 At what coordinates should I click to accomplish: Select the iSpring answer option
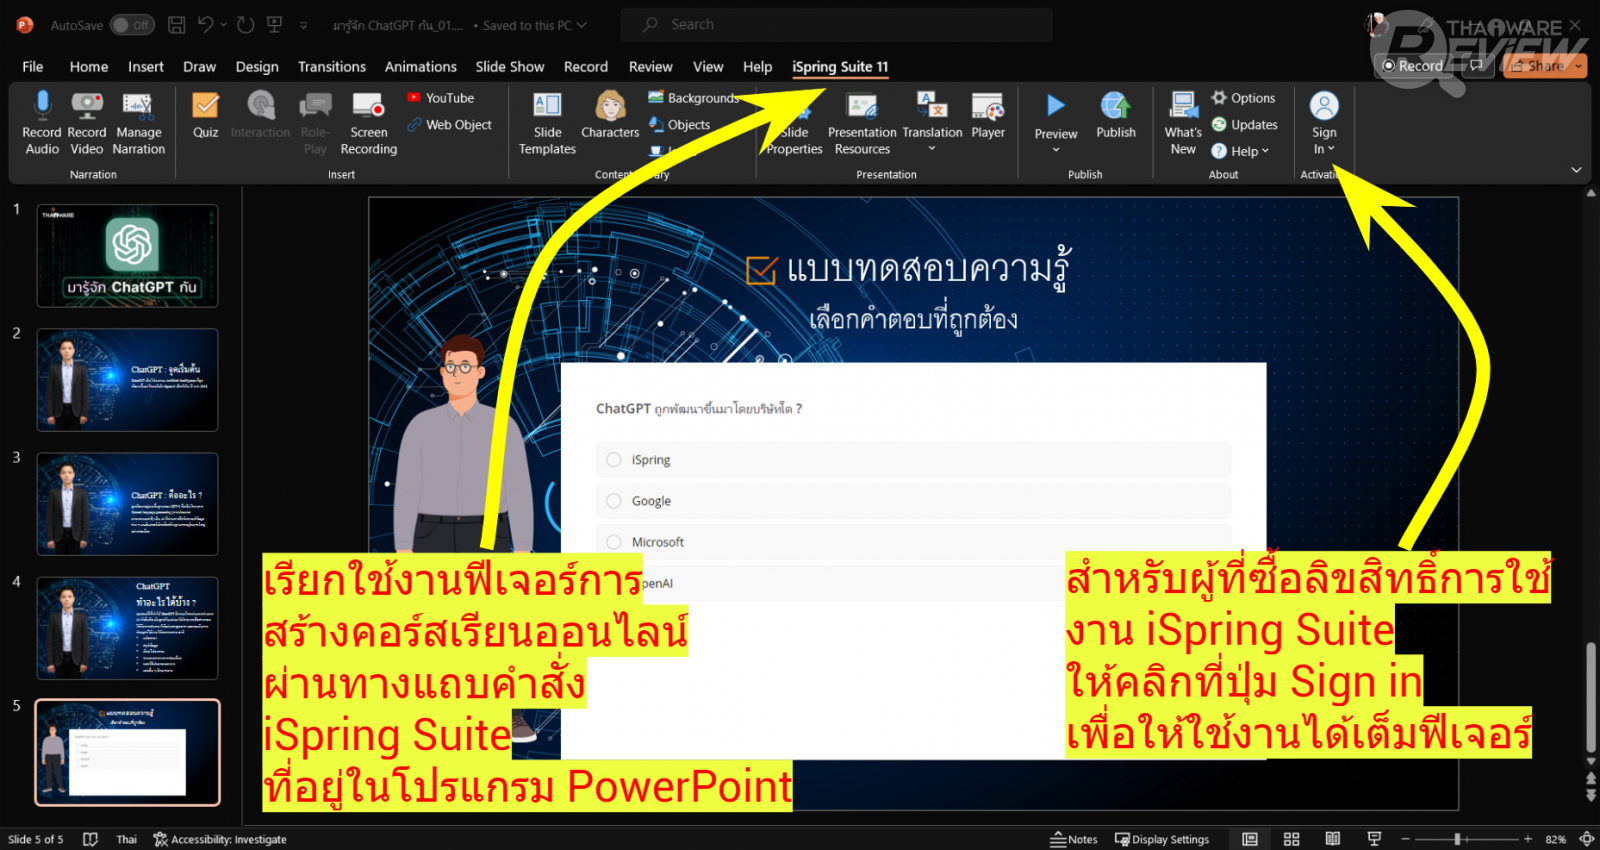[x=913, y=460]
